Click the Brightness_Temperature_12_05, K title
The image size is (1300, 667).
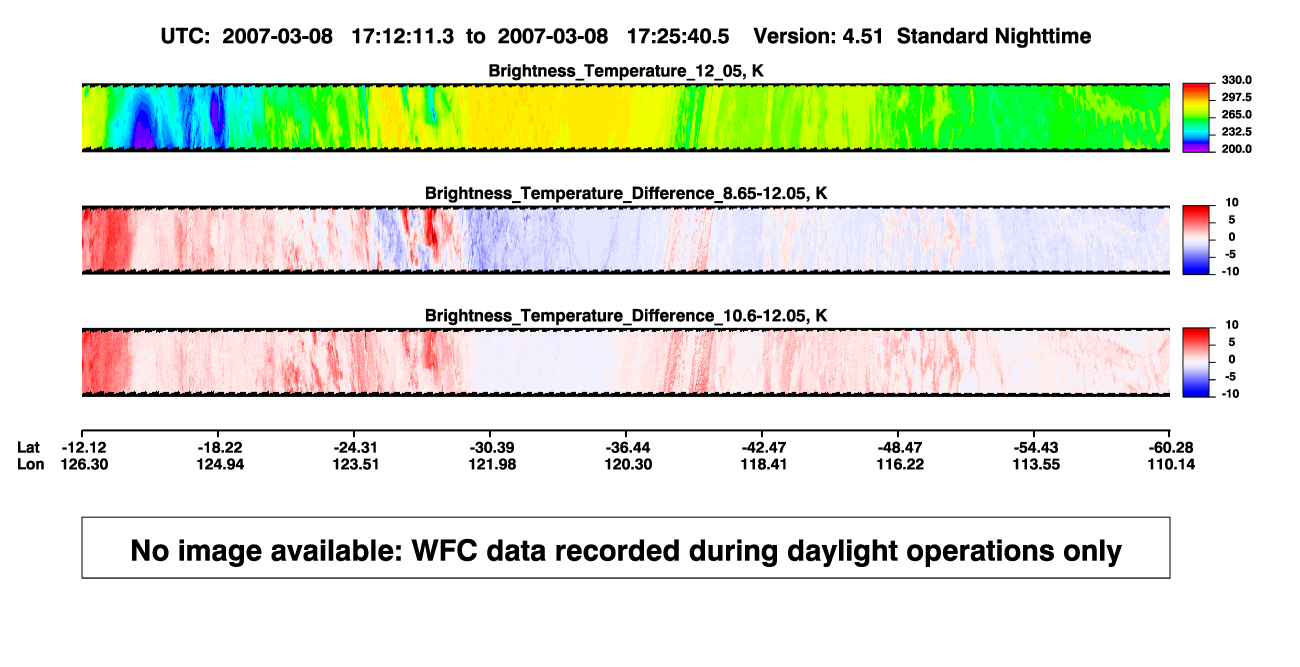point(626,71)
